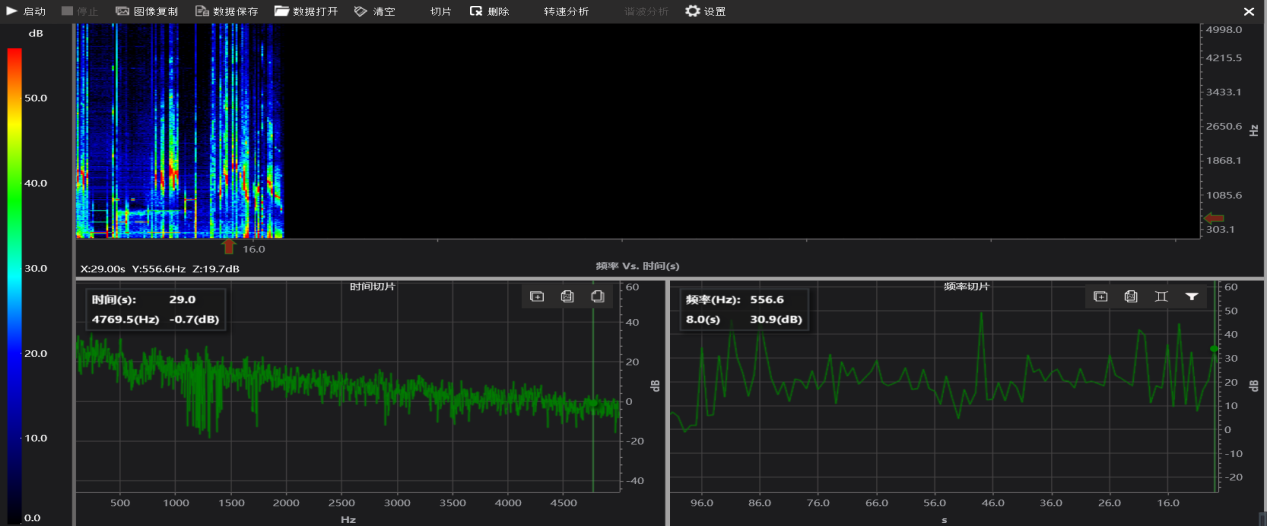
Task: Click the filter funnel icon in 频率切片 panel
Action: tap(1191, 296)
